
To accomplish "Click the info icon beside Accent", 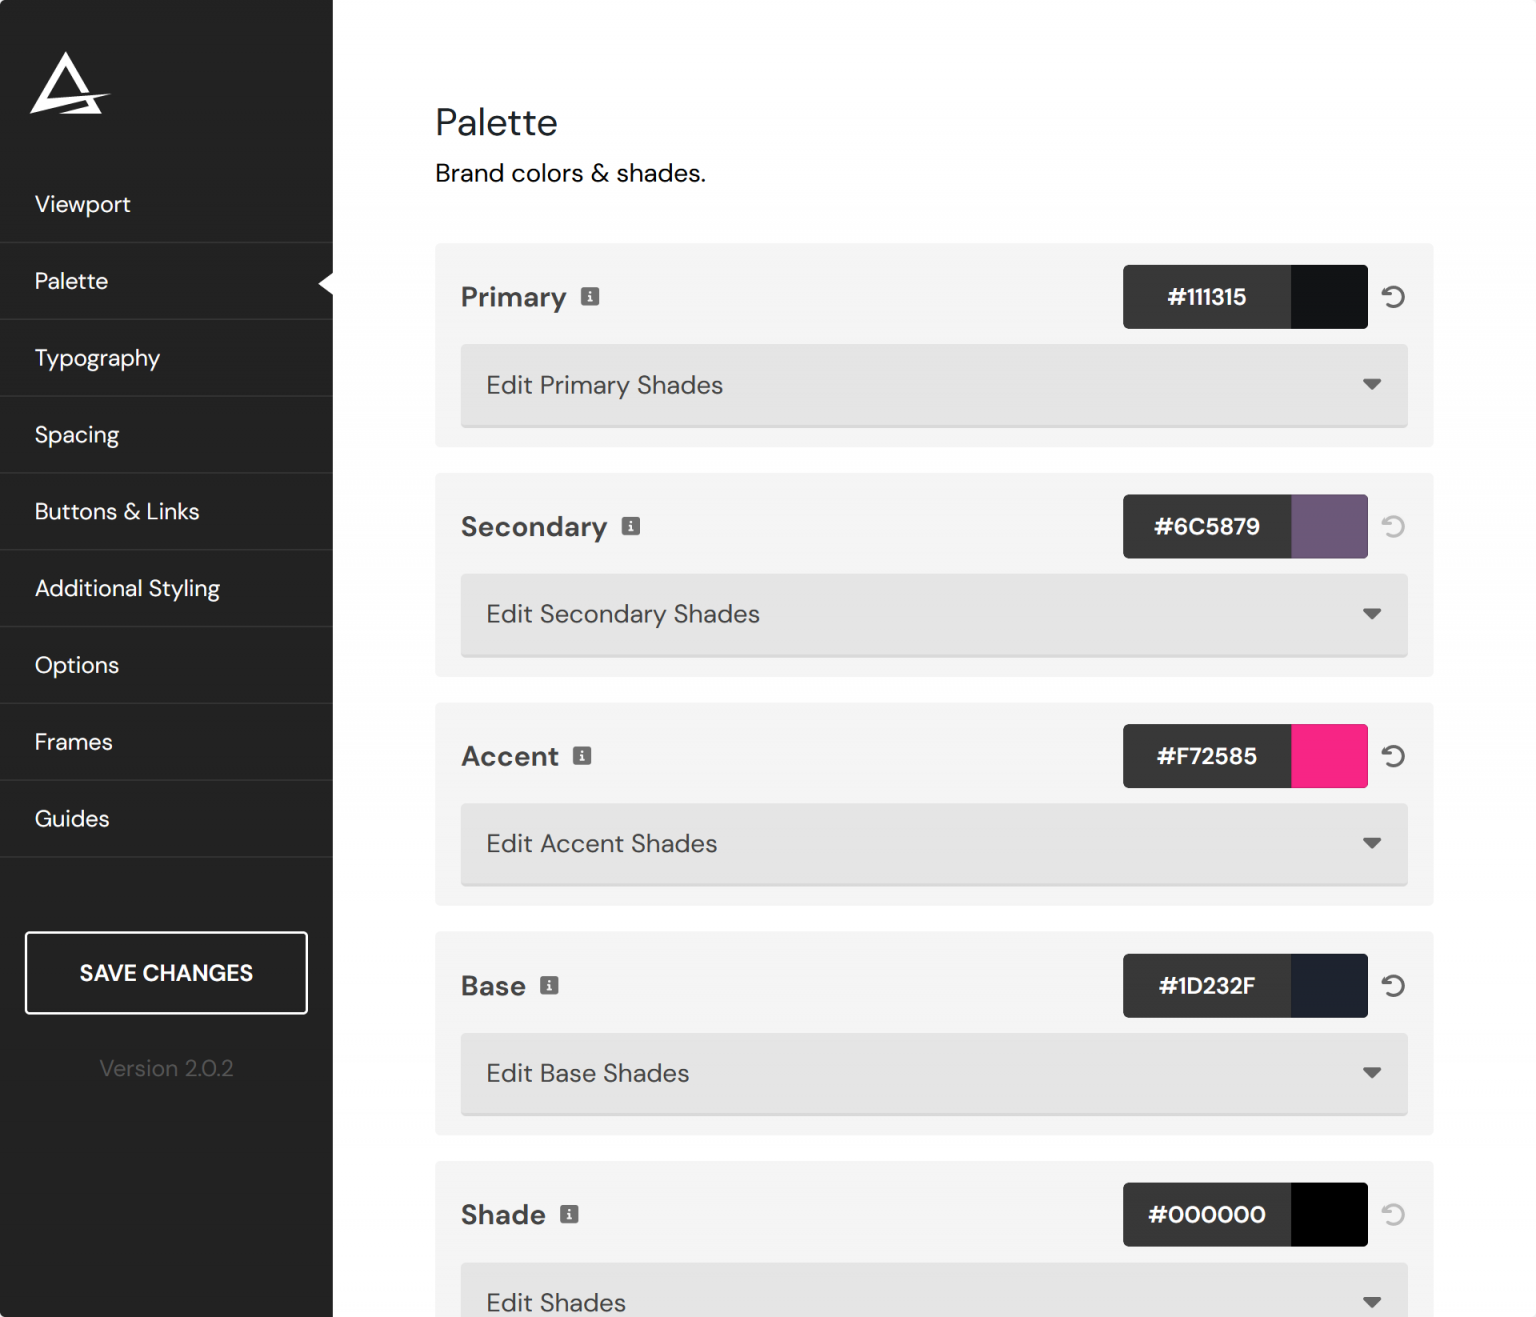I will (x=582, y=757).
